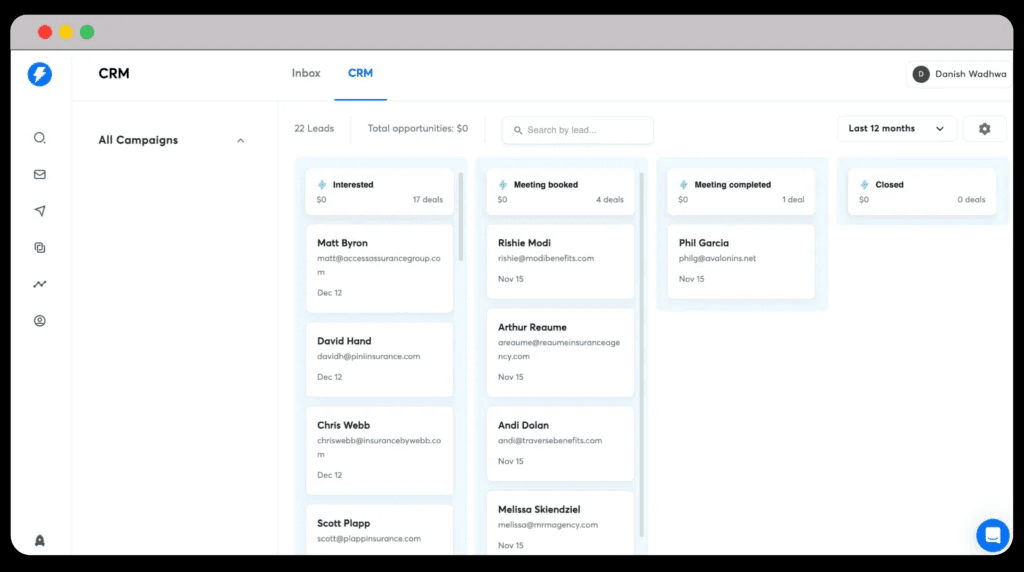This screenshot has height=572, width=1024.
Task: Open the Rishie Modi lead card
Action: [560, 261]
